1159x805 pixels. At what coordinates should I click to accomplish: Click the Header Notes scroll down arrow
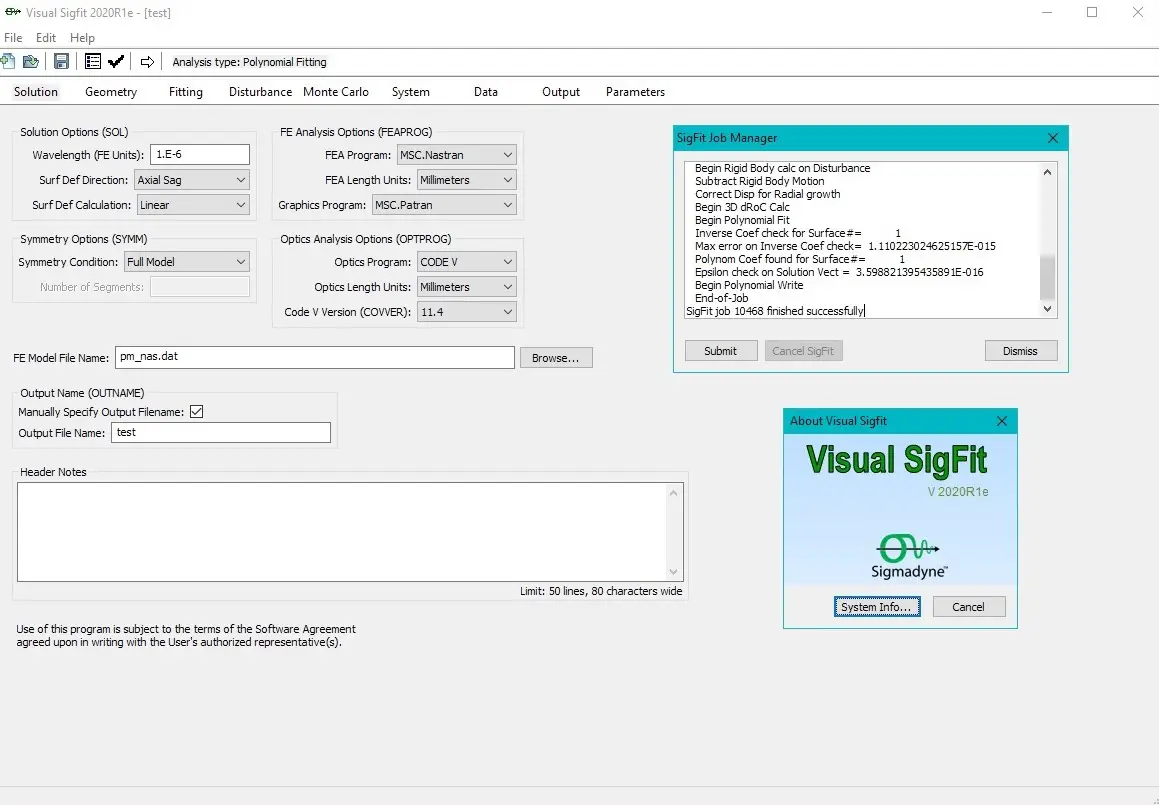point(673,571)
